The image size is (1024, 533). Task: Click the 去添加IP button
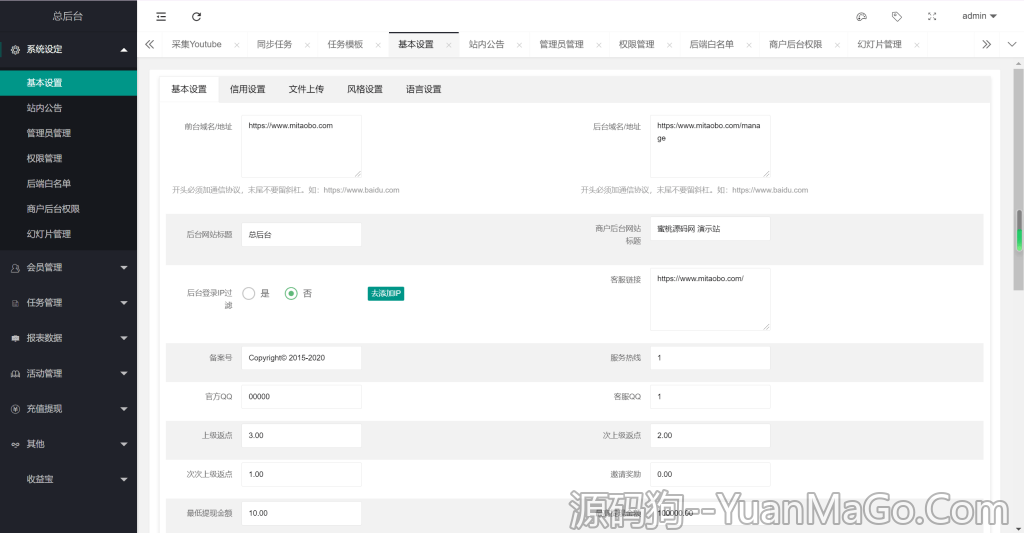tap(386, 294)
